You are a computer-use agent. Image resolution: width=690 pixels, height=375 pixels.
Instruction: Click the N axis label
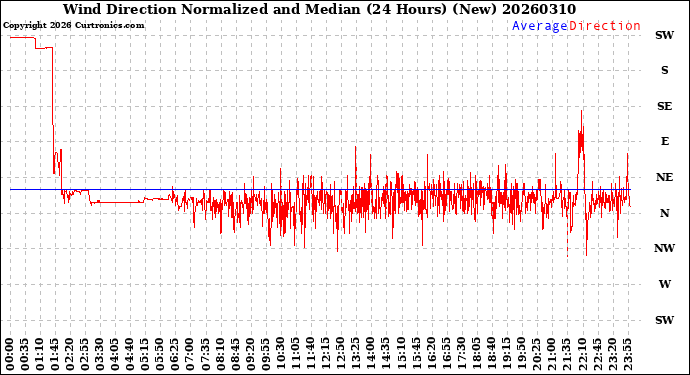[x=664, y=213]
